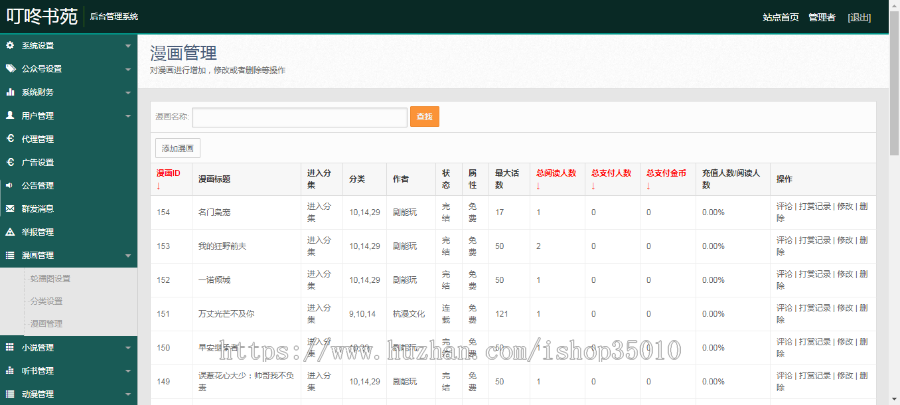900x405 pixels.
Task: Click the 叮咚书苑 logo title
Action: (x=42, y=17)
